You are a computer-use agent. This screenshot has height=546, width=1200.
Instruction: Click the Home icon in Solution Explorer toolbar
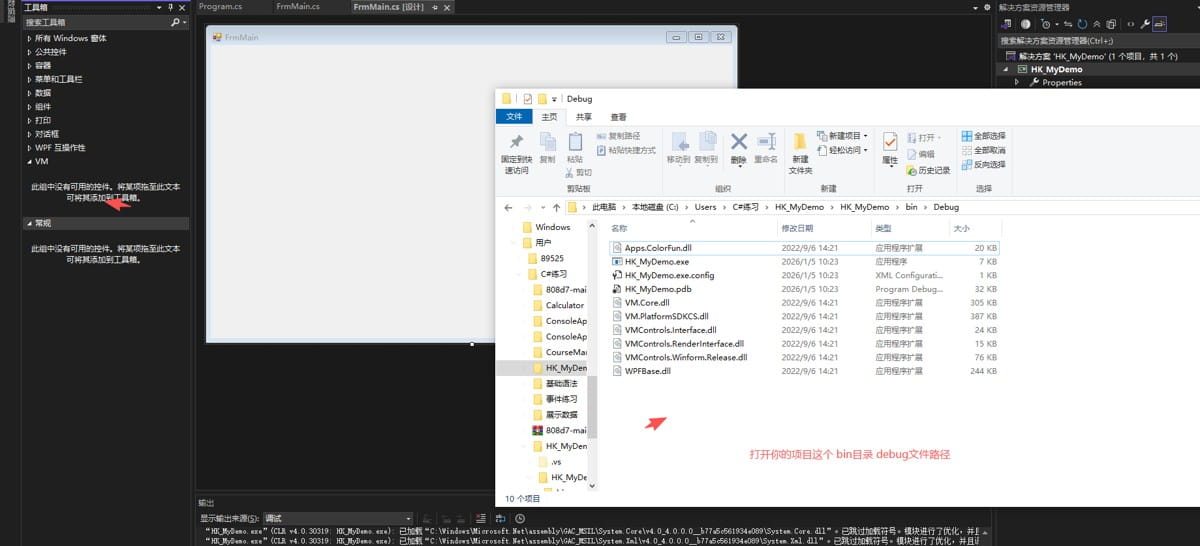tap(1024, 23)
